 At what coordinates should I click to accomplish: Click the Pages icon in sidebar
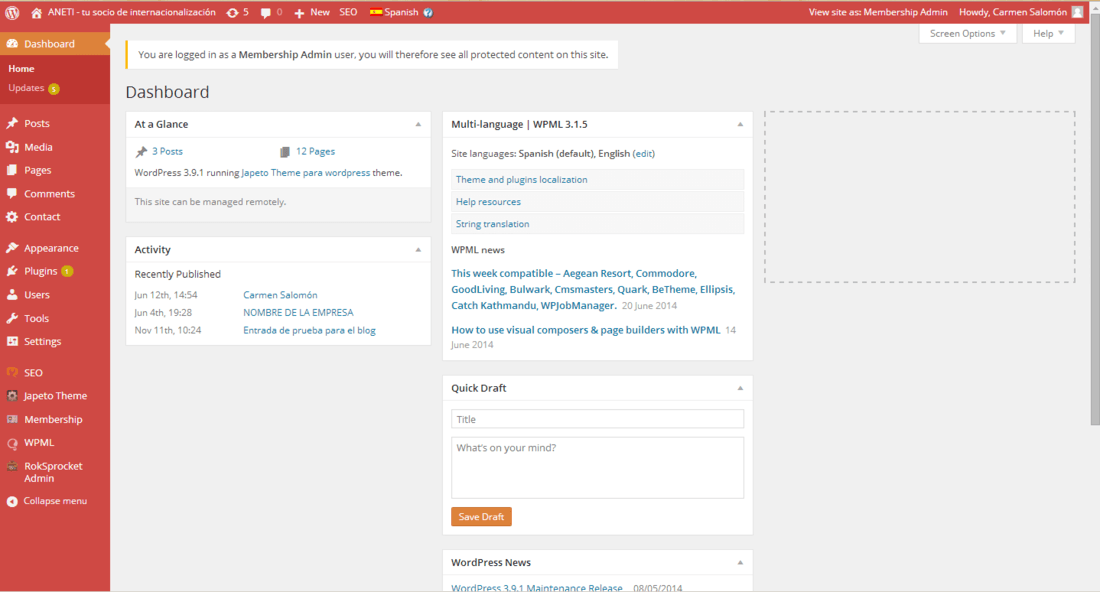(12, 170)
